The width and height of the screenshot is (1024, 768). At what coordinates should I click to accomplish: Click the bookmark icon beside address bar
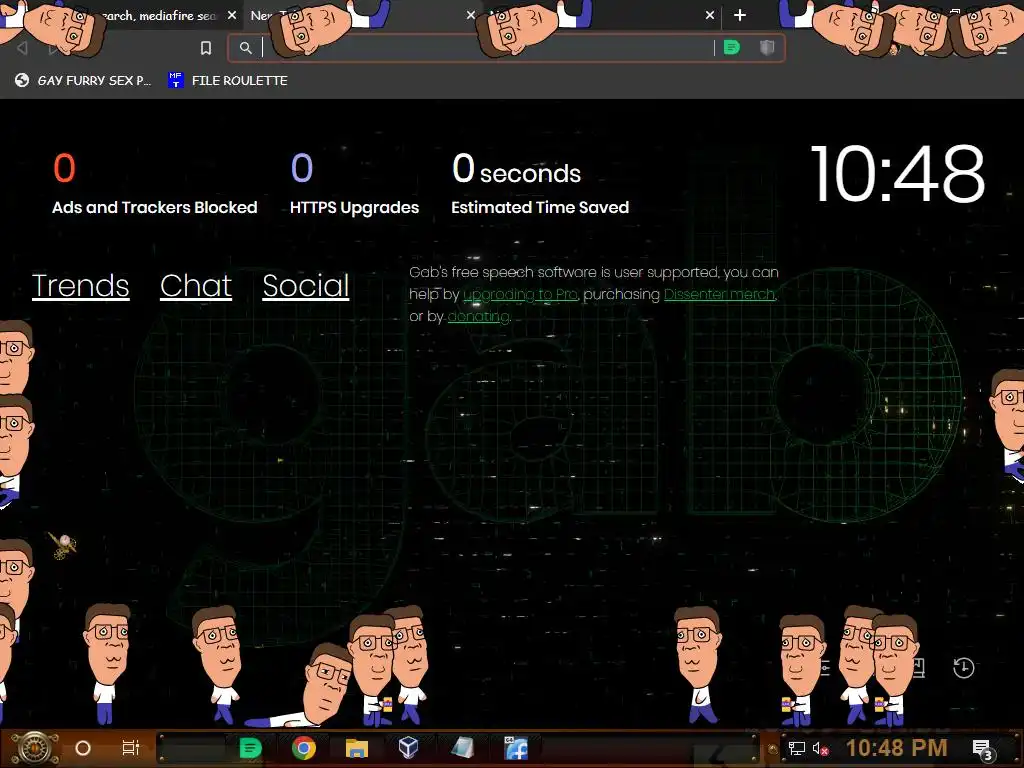coord(206,48)
